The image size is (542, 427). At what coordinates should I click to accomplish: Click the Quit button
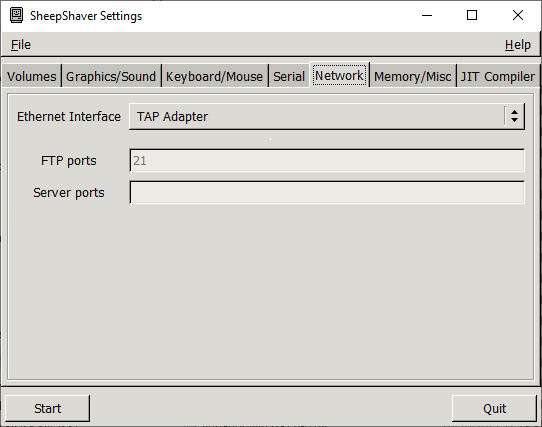pyautogui.click(x=494, y=408)
